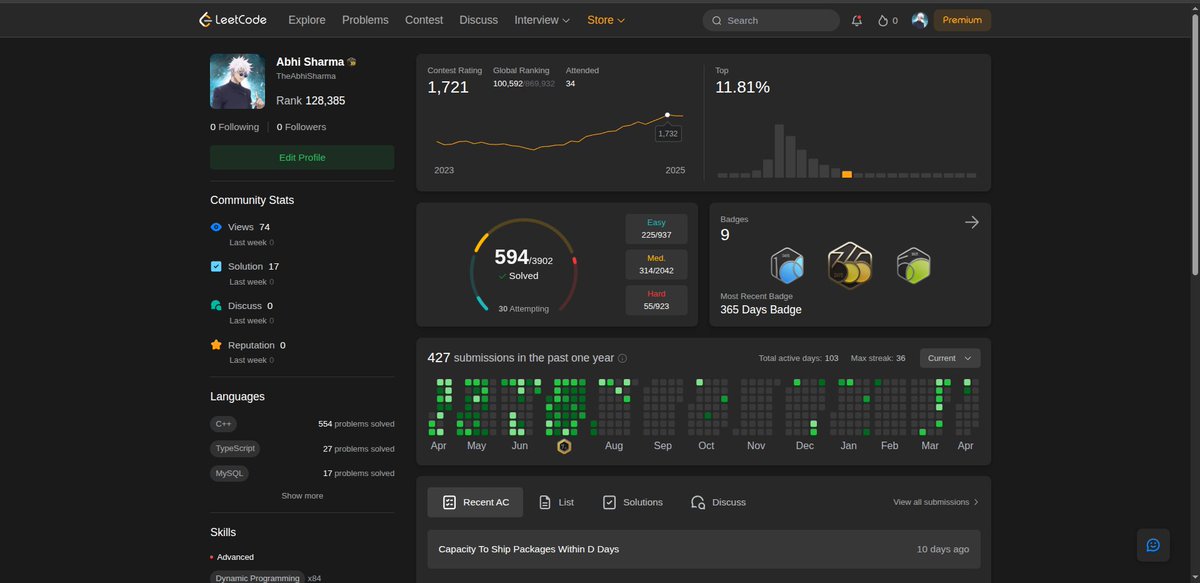The image size is (1200, 583).
Task: Open the chat support icon
Action: tap(1153, 545)
